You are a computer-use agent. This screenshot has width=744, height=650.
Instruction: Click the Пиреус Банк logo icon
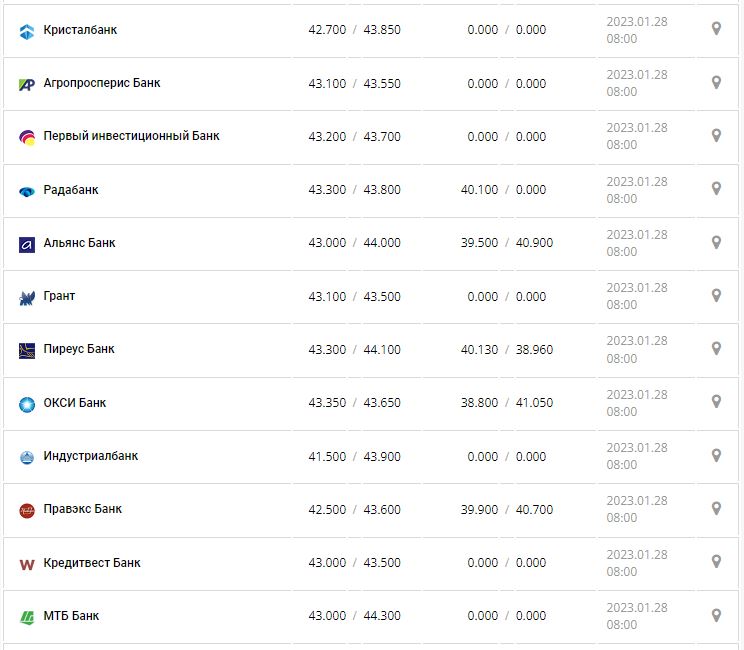point(27,350)
